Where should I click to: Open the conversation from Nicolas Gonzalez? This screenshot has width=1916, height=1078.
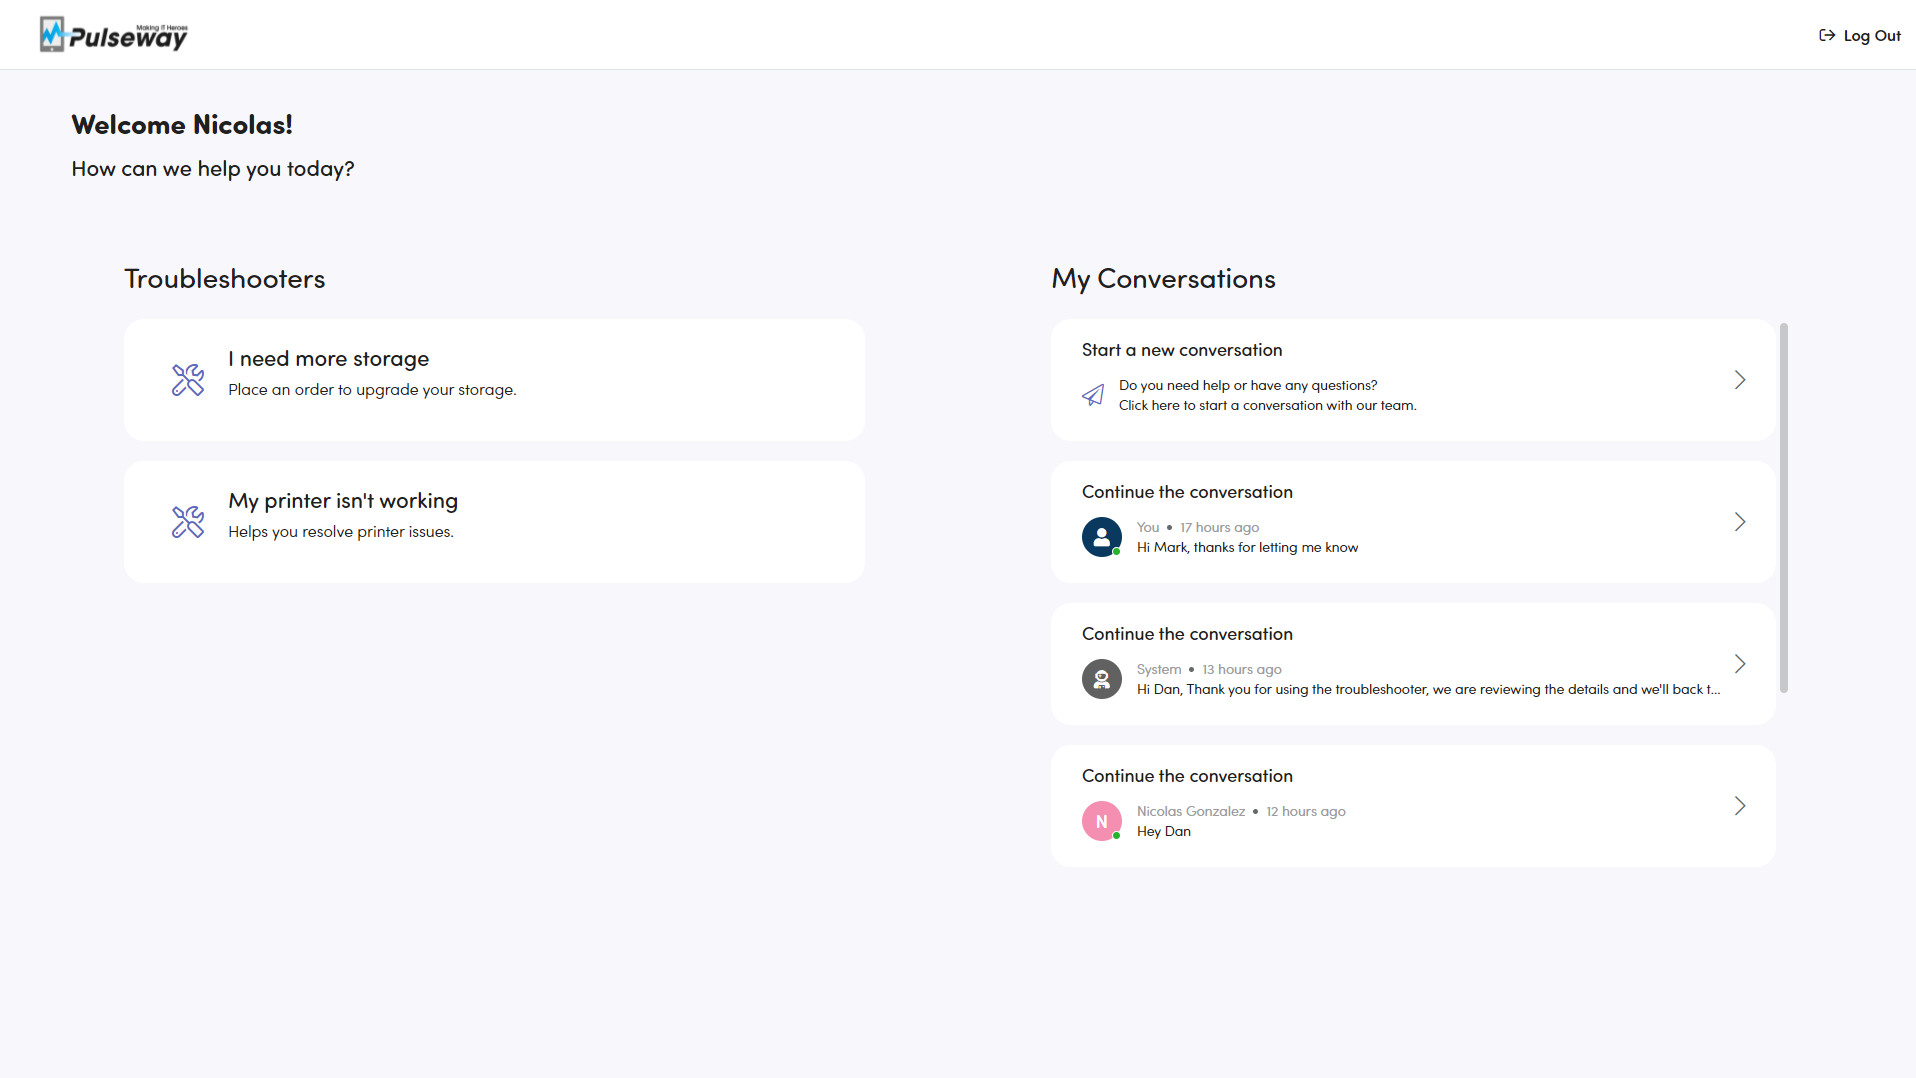pyautogui.click(x=1190, y=812)
